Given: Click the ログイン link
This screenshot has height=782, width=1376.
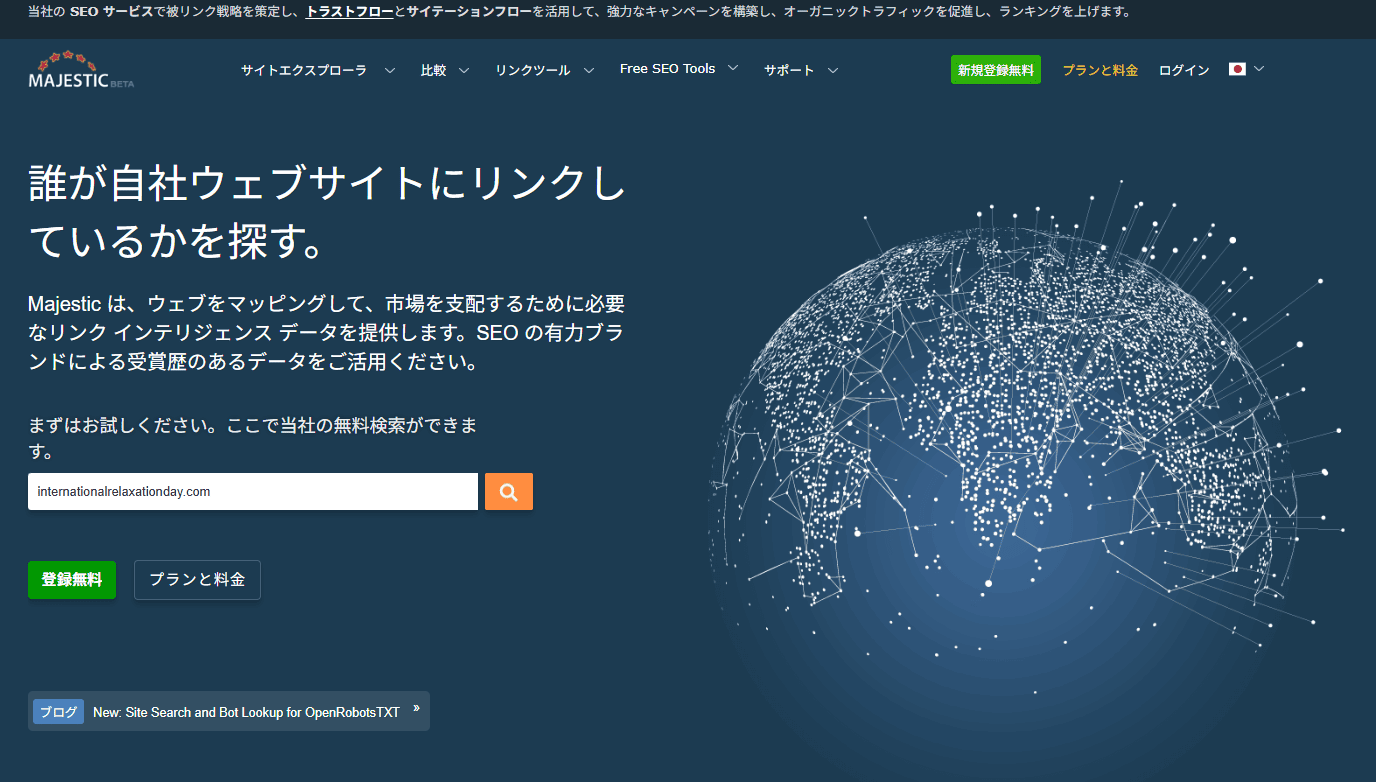Looking at the screenshot, I should coord(1184,70).
